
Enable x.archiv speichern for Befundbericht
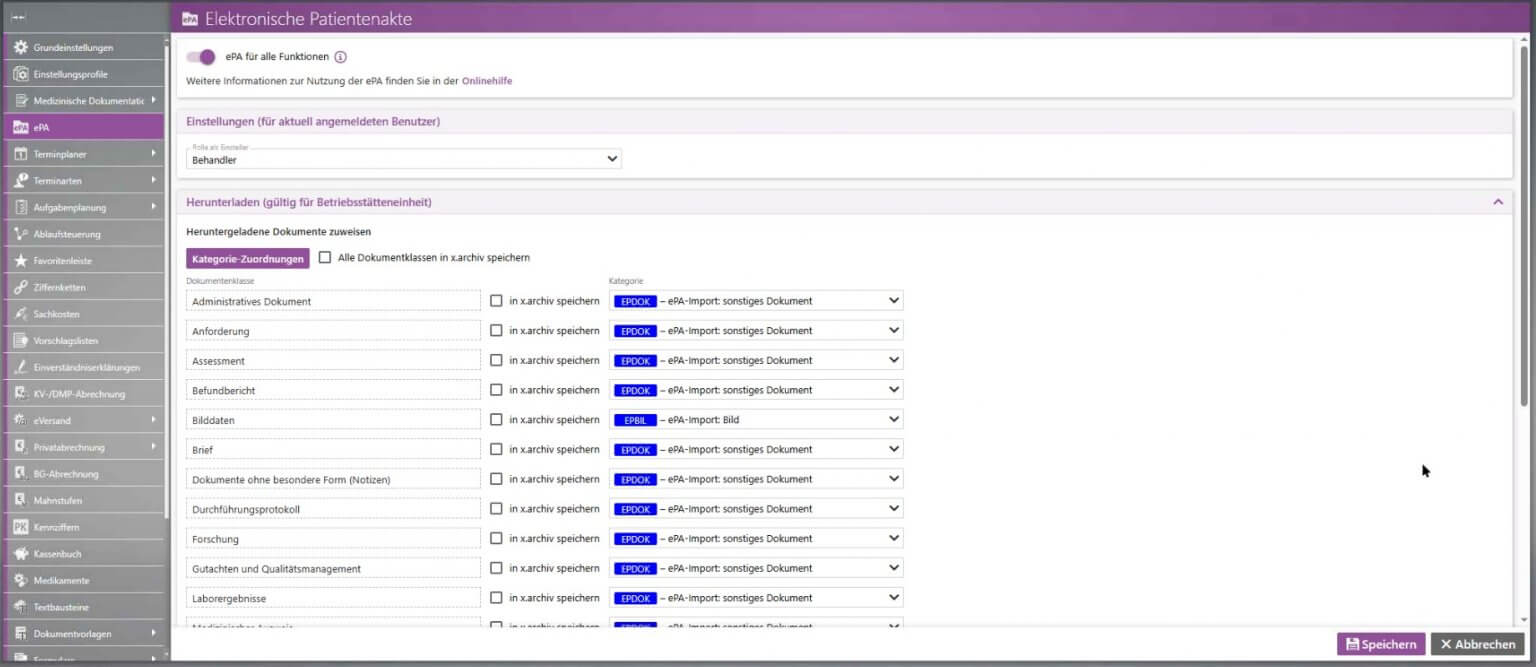click(496, 390)
